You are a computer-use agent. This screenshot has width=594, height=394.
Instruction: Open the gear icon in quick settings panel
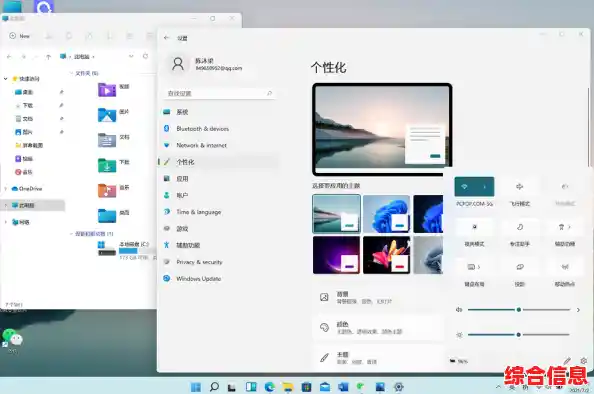click(x=584, y=361)
